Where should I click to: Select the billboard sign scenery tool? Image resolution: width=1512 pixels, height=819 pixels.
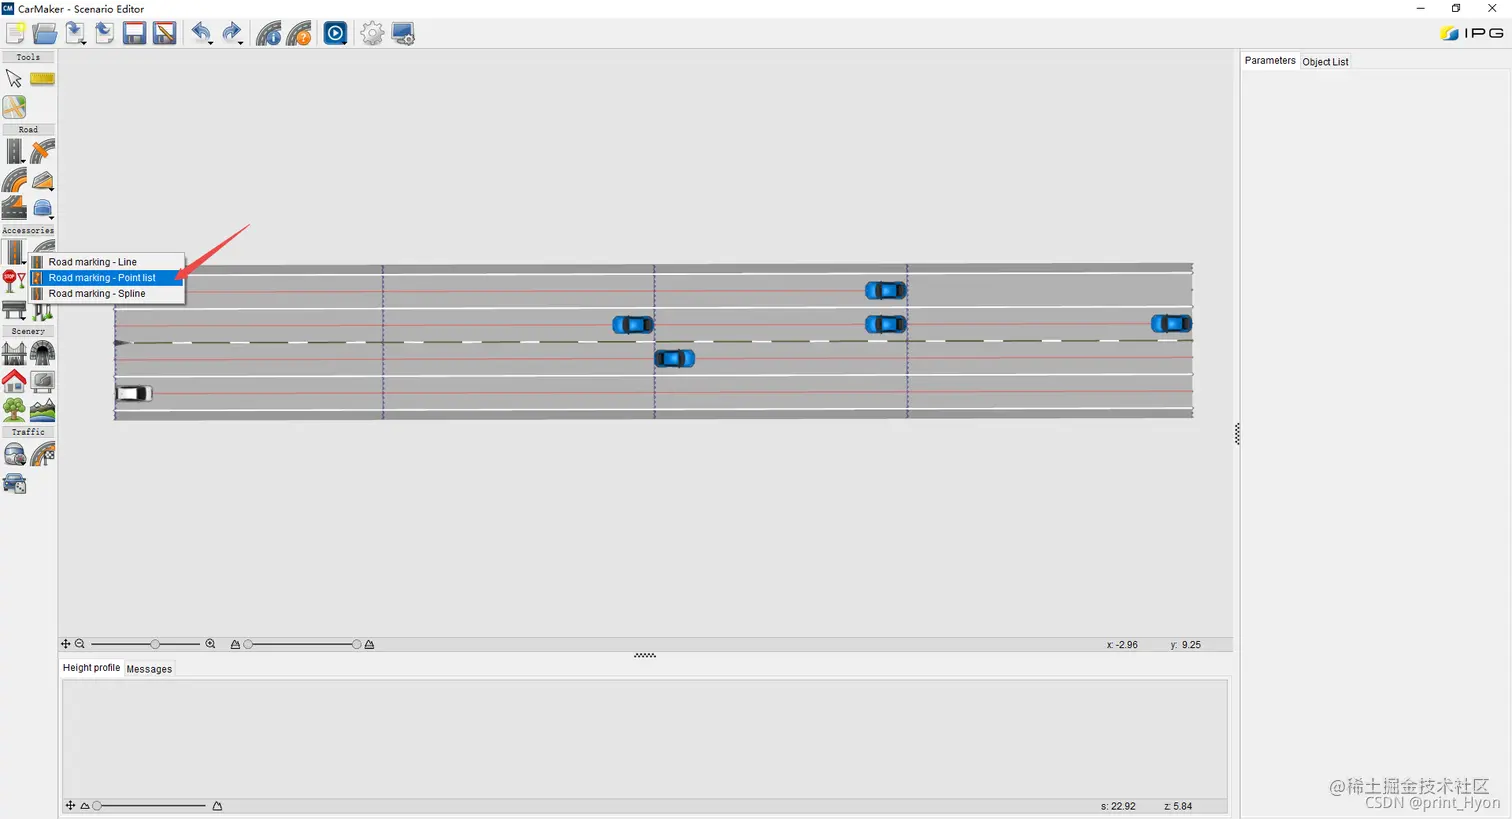[x=42, y=381]
